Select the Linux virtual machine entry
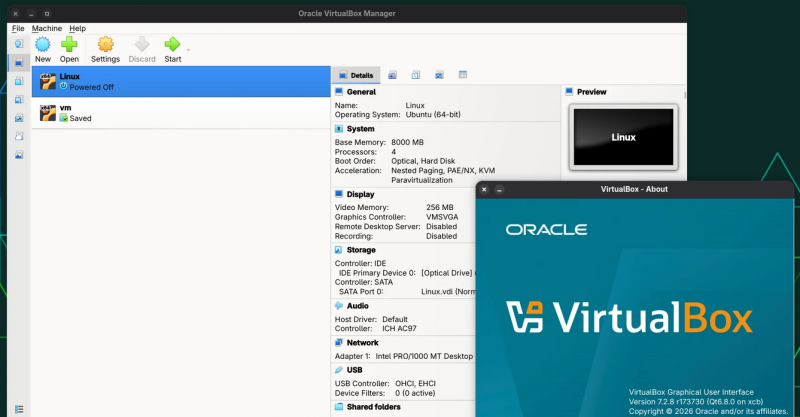Viewport: 800px width, 417px height. point(181,82)
